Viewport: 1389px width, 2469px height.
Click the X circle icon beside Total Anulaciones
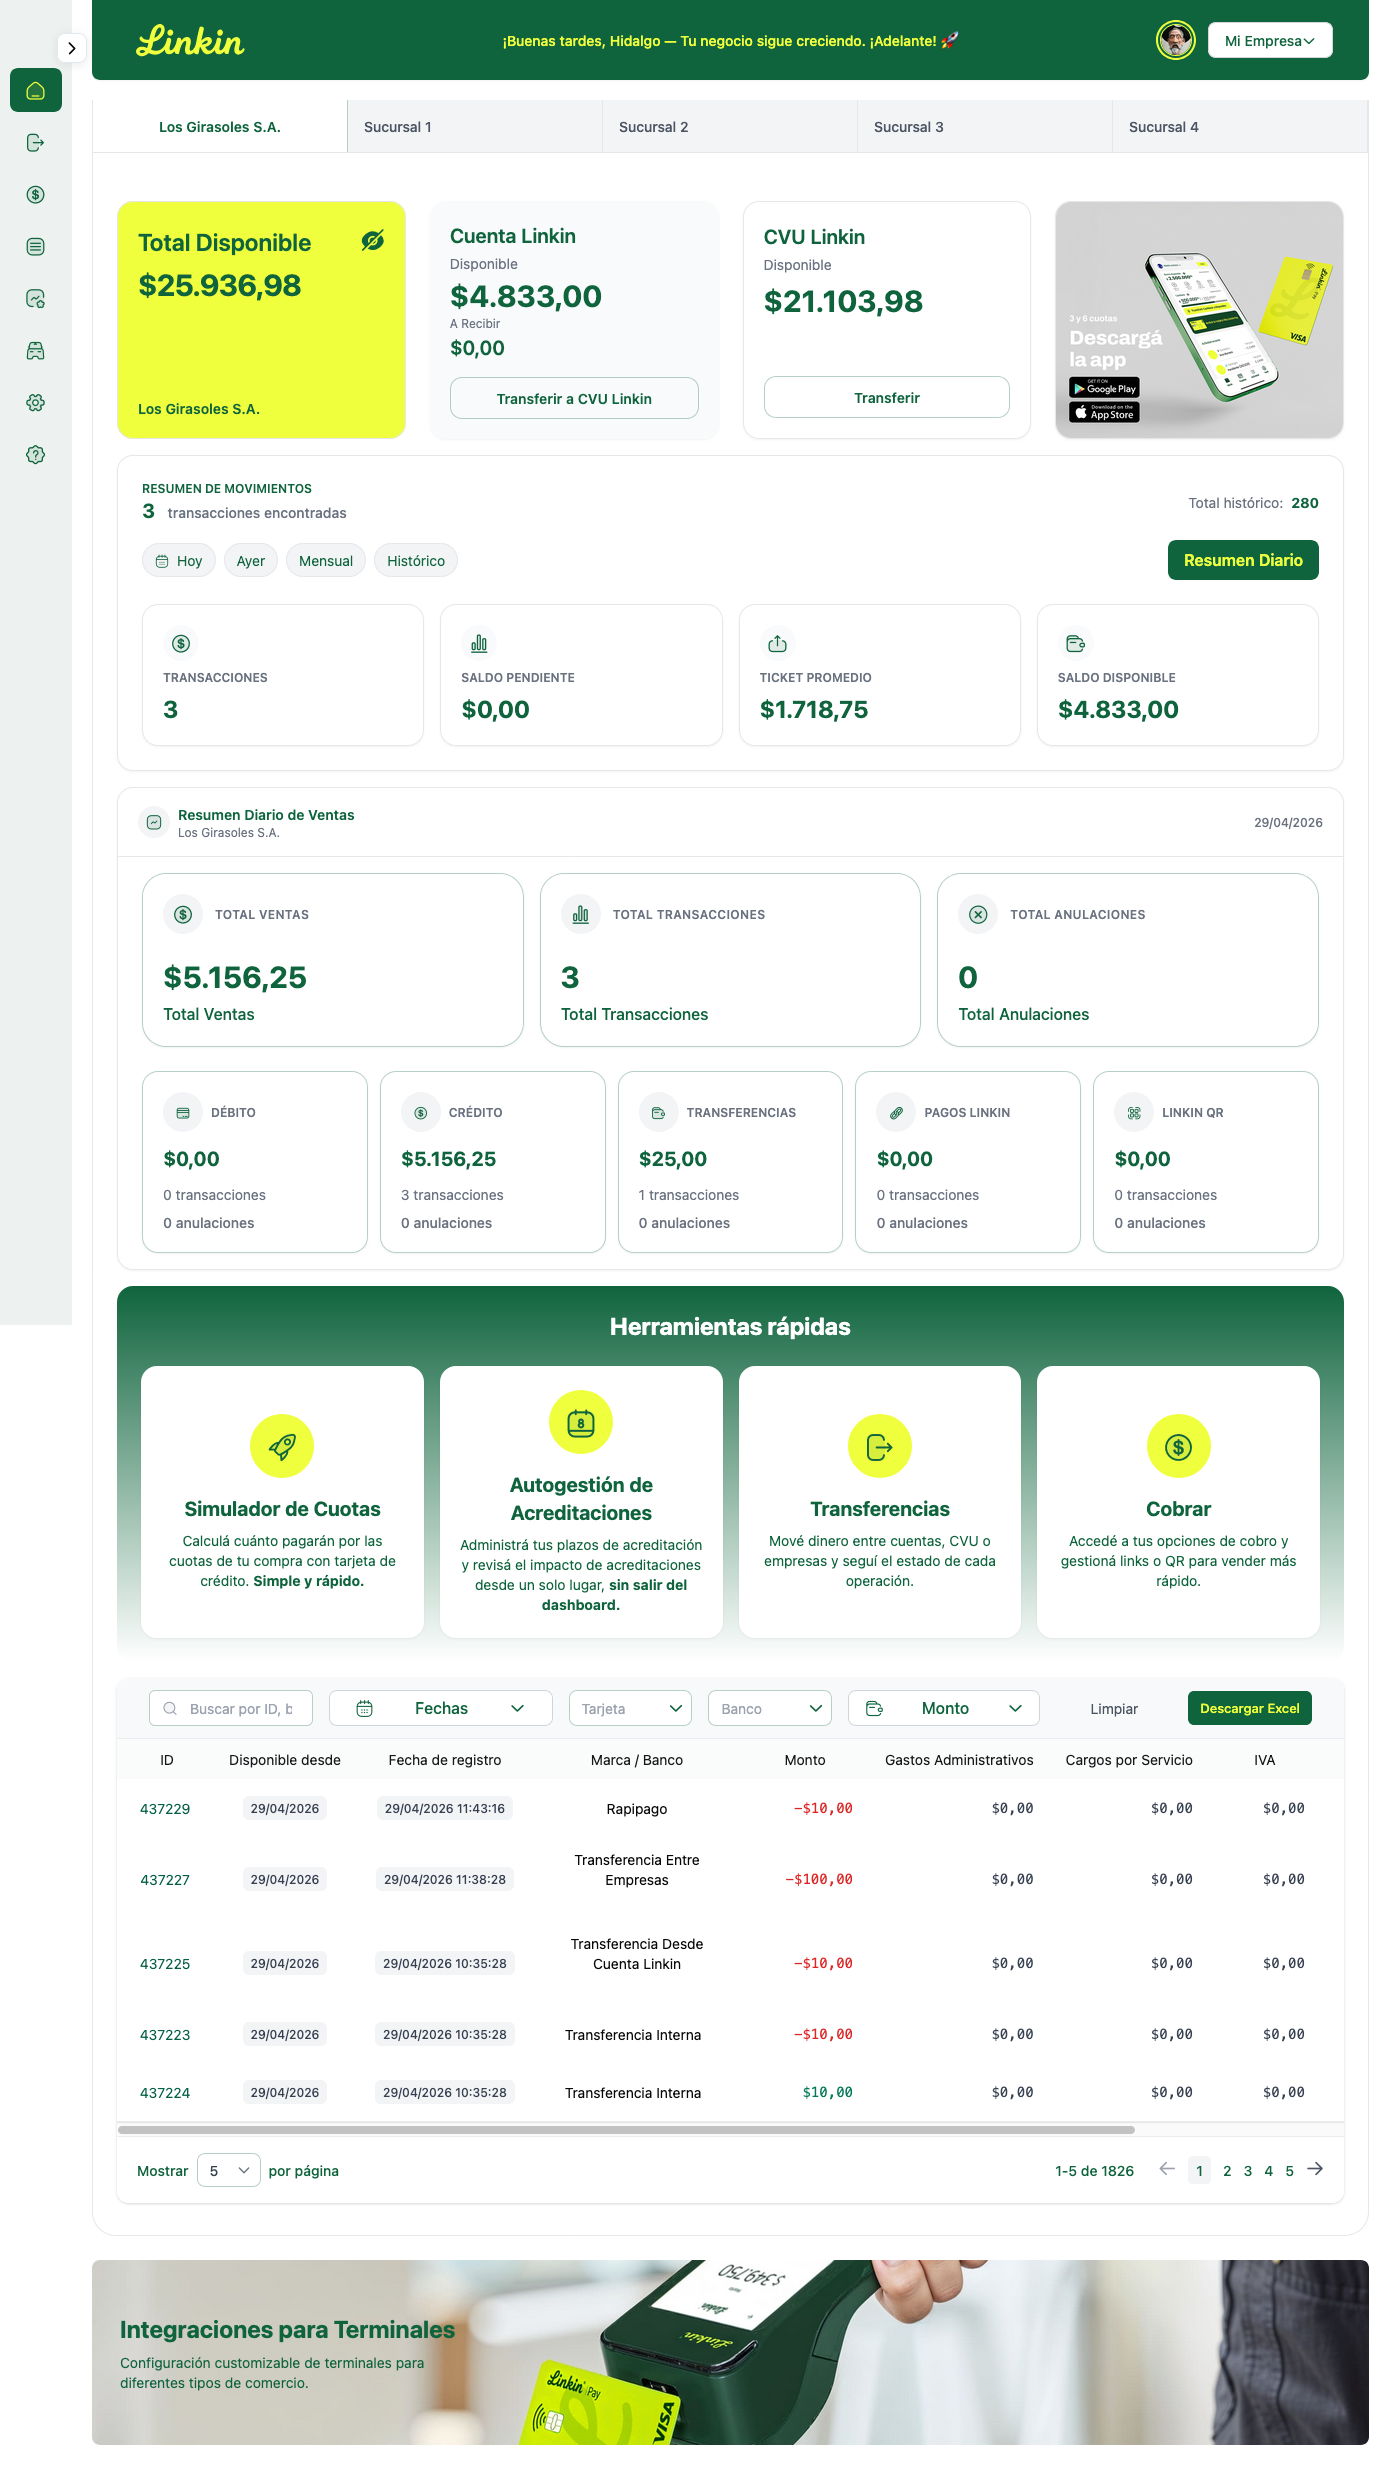pos(978,915)
